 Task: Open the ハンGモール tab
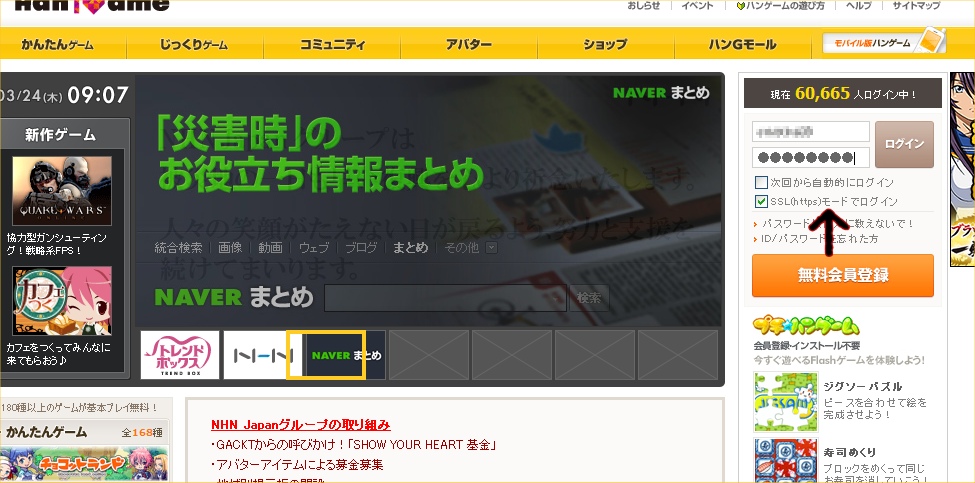[742, 45]
